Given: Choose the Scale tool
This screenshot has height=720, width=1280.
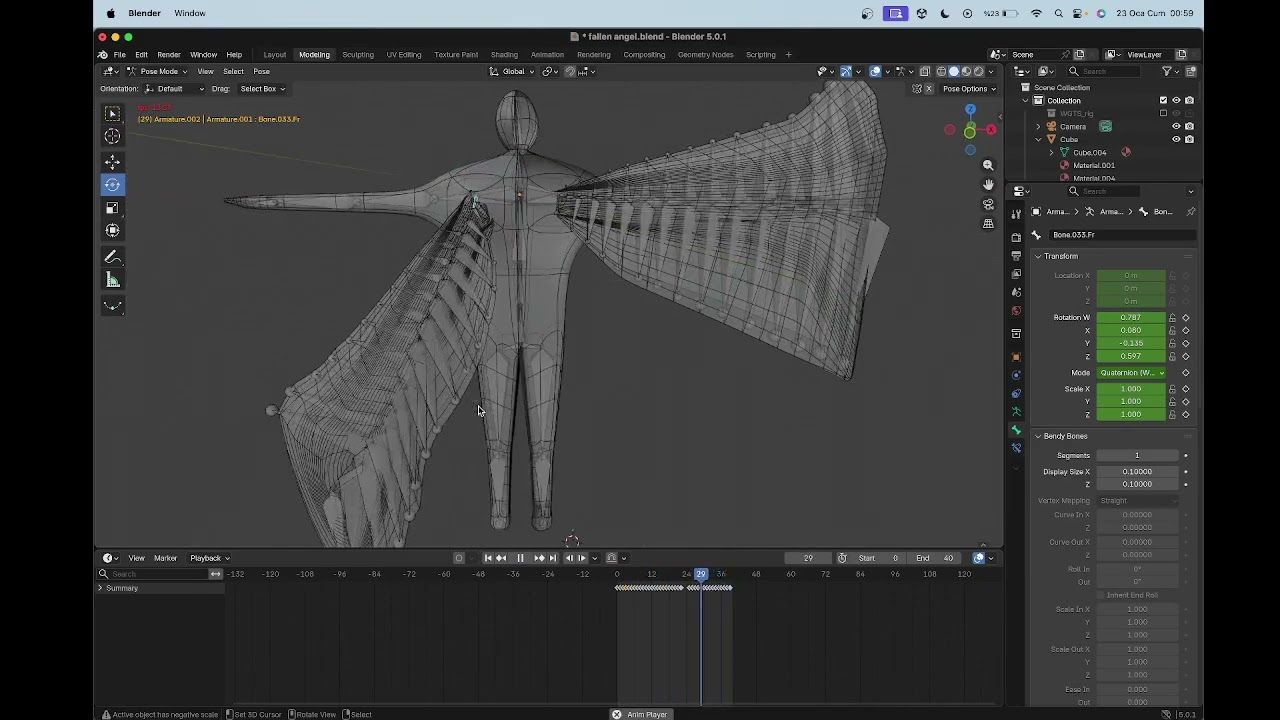Looking at the screenshot, I should pos(112,208).
